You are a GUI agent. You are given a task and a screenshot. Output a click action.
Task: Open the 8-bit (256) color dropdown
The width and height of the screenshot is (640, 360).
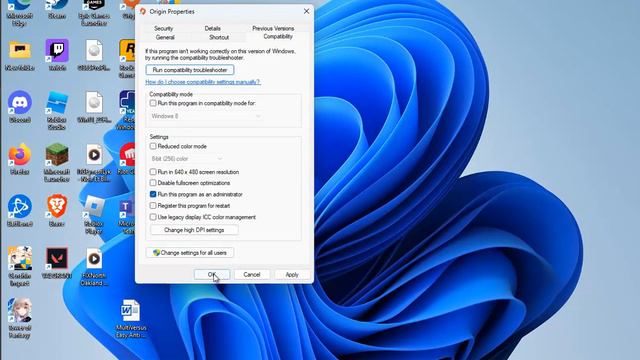[x=187, y=158]
